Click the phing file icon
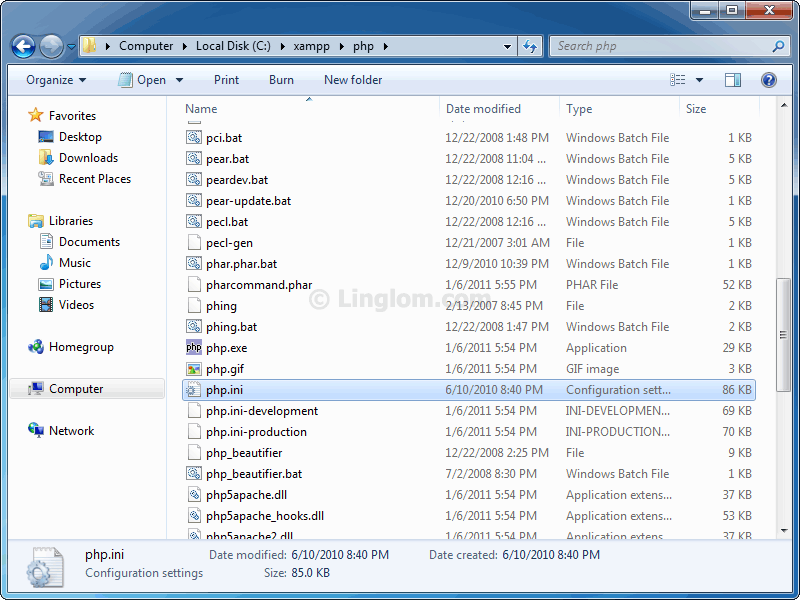Screen dimensions: 800x600 coord(194,306)
